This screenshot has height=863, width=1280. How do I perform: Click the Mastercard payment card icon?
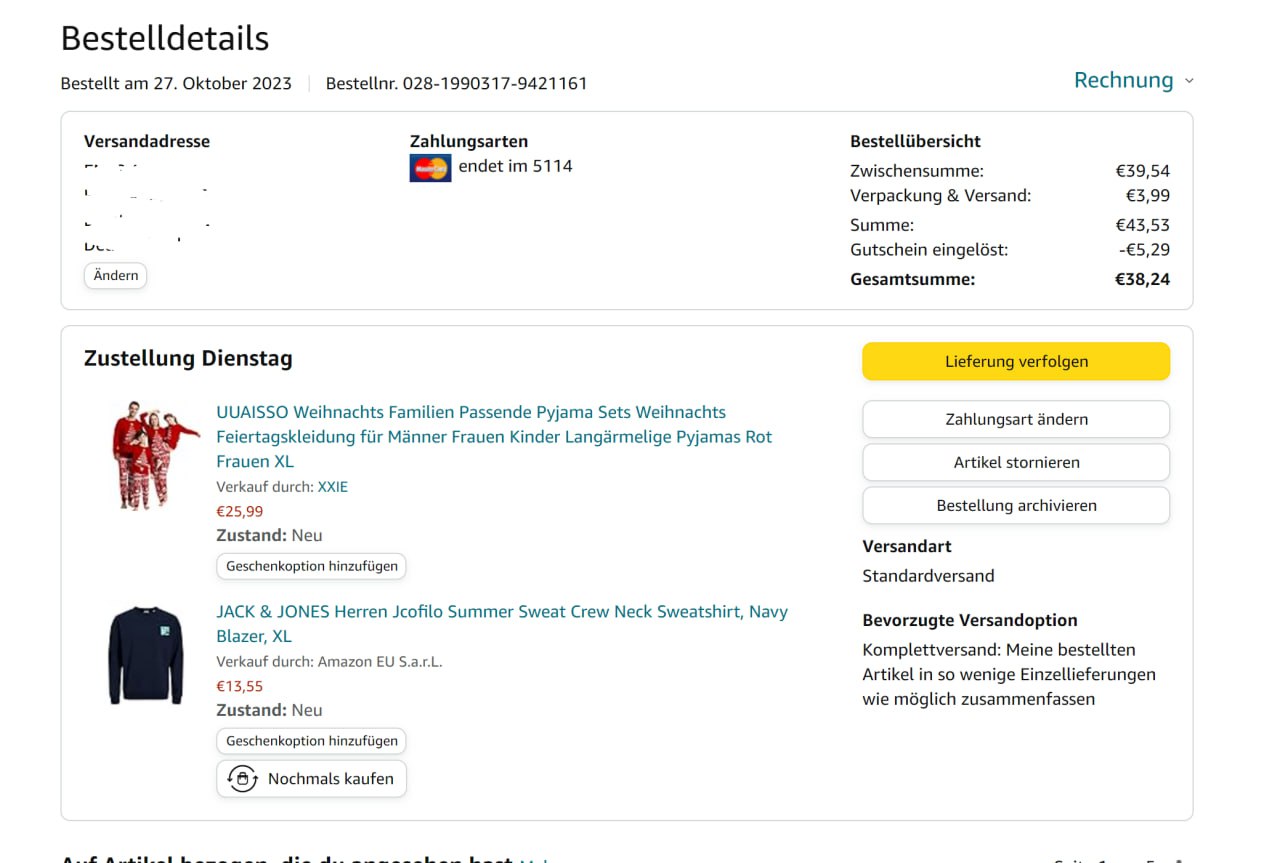tap(430, 167)
